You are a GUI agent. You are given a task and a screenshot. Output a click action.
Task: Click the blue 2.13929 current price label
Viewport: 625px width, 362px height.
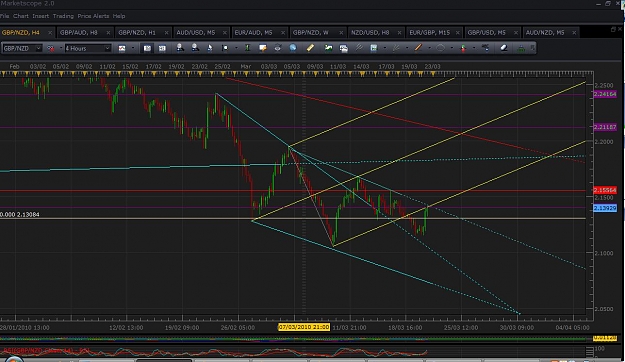605,208
